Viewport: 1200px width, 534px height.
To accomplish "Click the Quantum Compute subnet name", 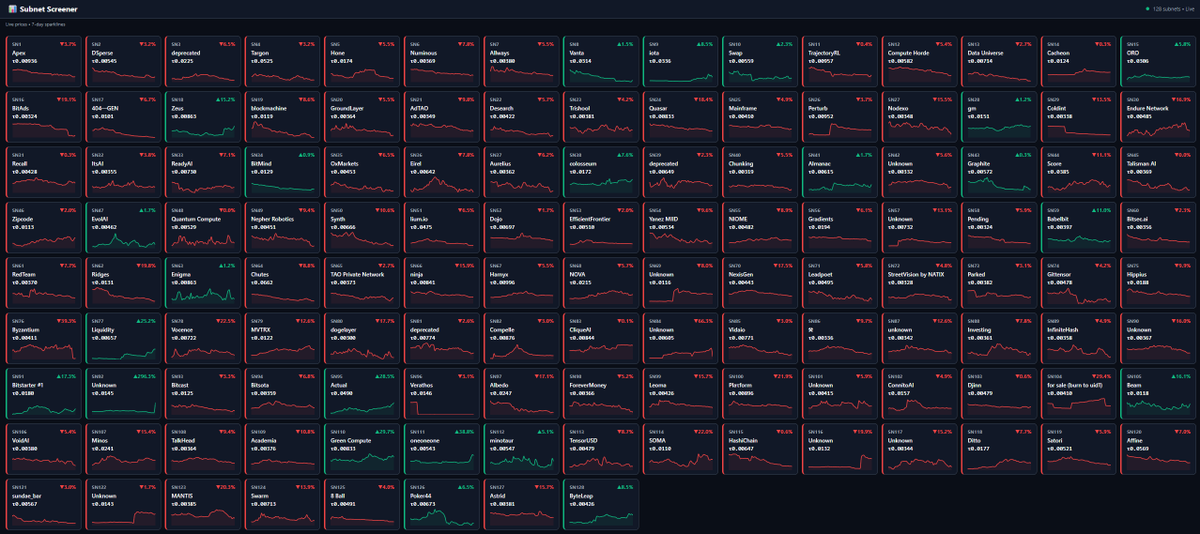I will point(195,218).
